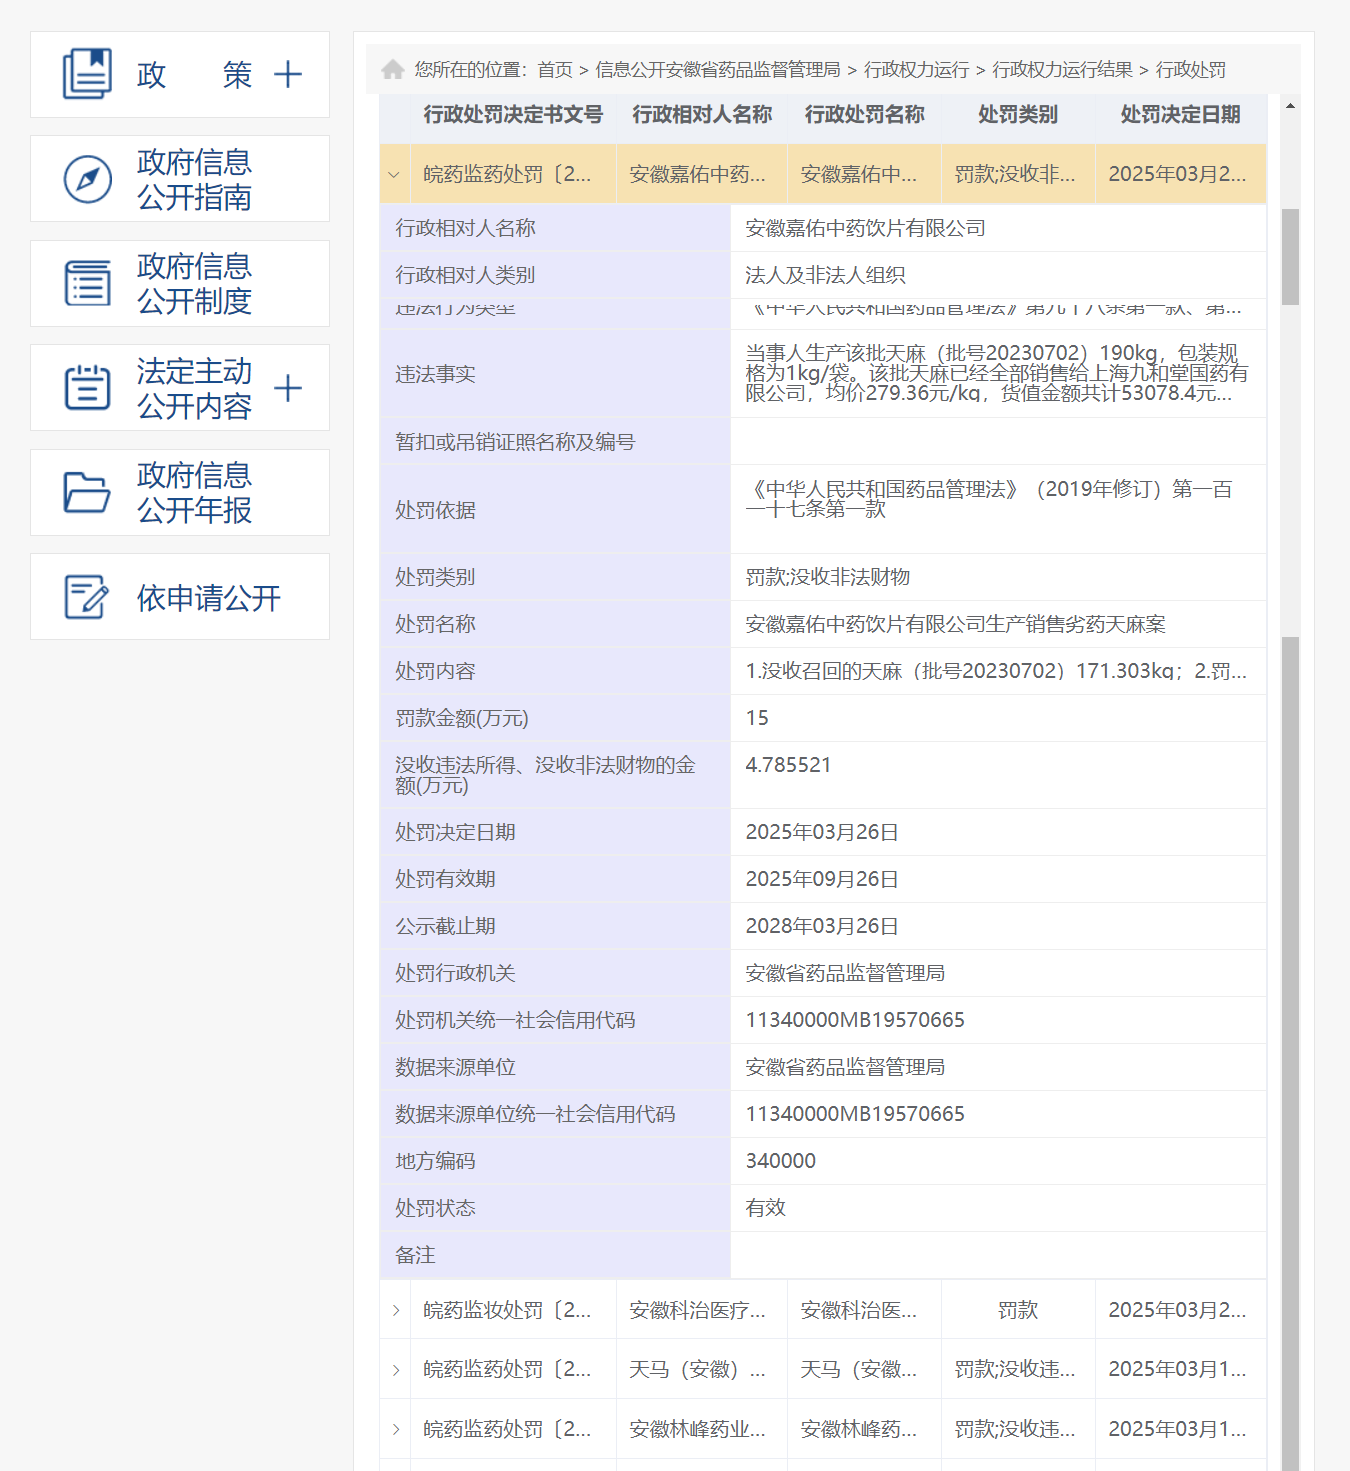
Task: Click the 处罚名称 value about 劣药天麻案
Action: point(956,624)
